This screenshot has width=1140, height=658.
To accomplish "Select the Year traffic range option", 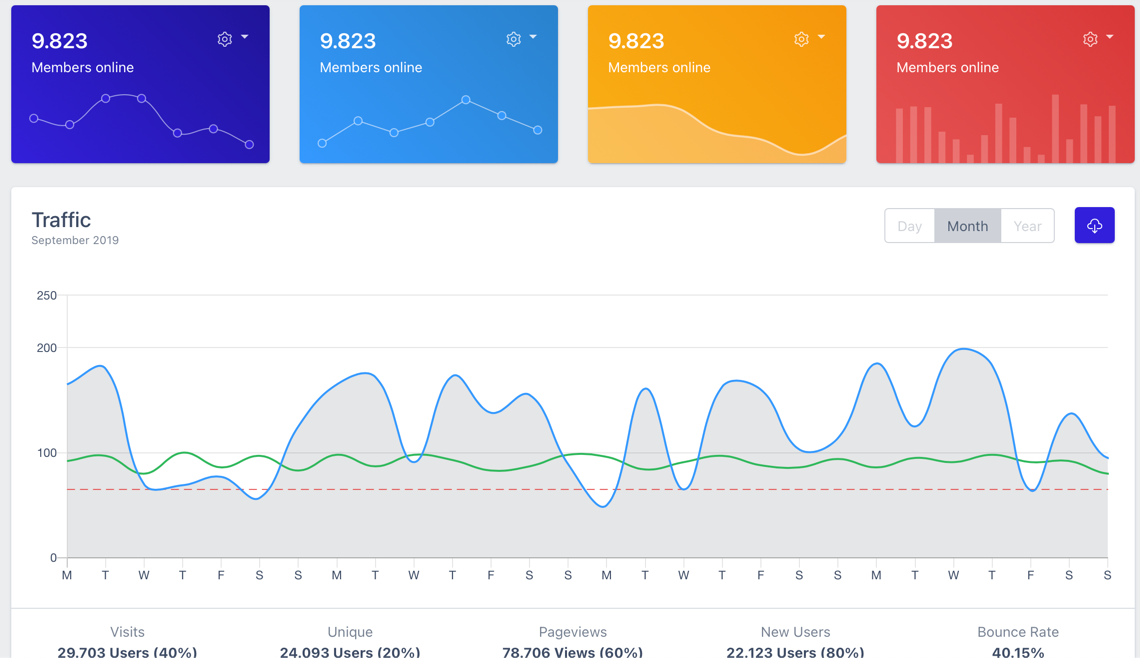I will [x=1027, y=226].
